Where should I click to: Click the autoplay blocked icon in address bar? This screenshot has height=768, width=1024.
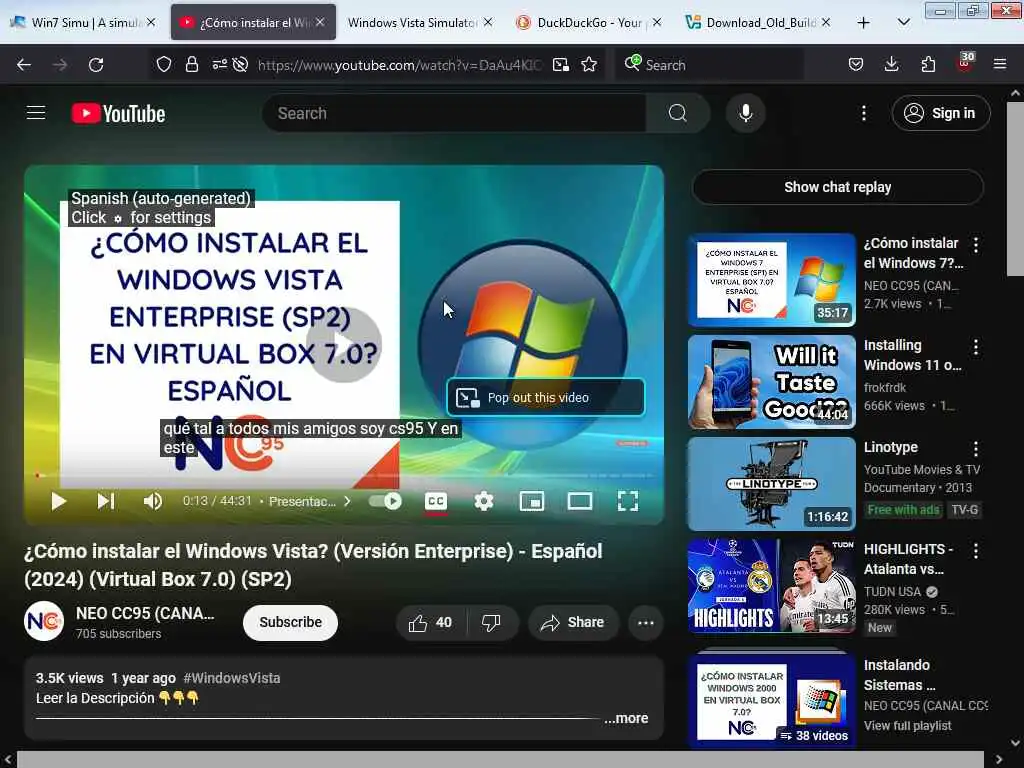(x=240, y=64)
